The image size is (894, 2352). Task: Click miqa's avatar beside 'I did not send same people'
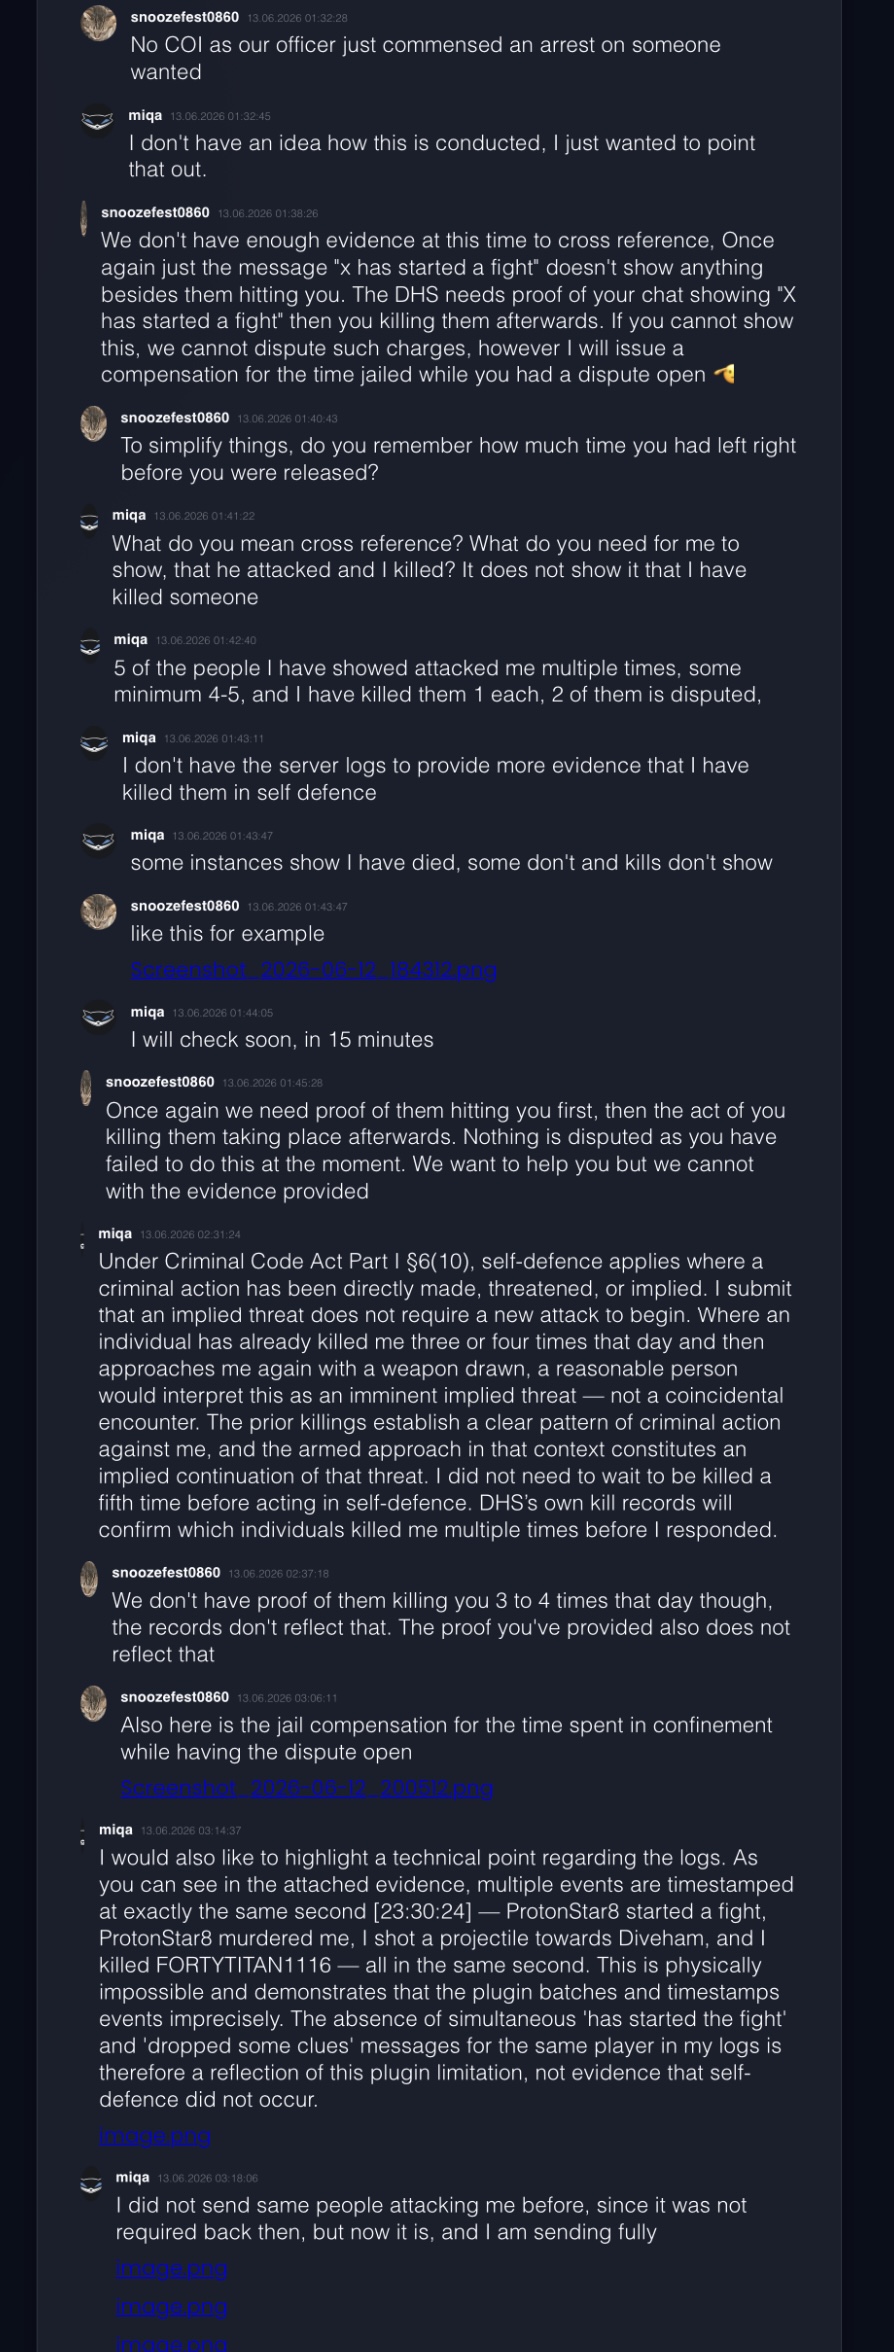(x=91, y=2183)
